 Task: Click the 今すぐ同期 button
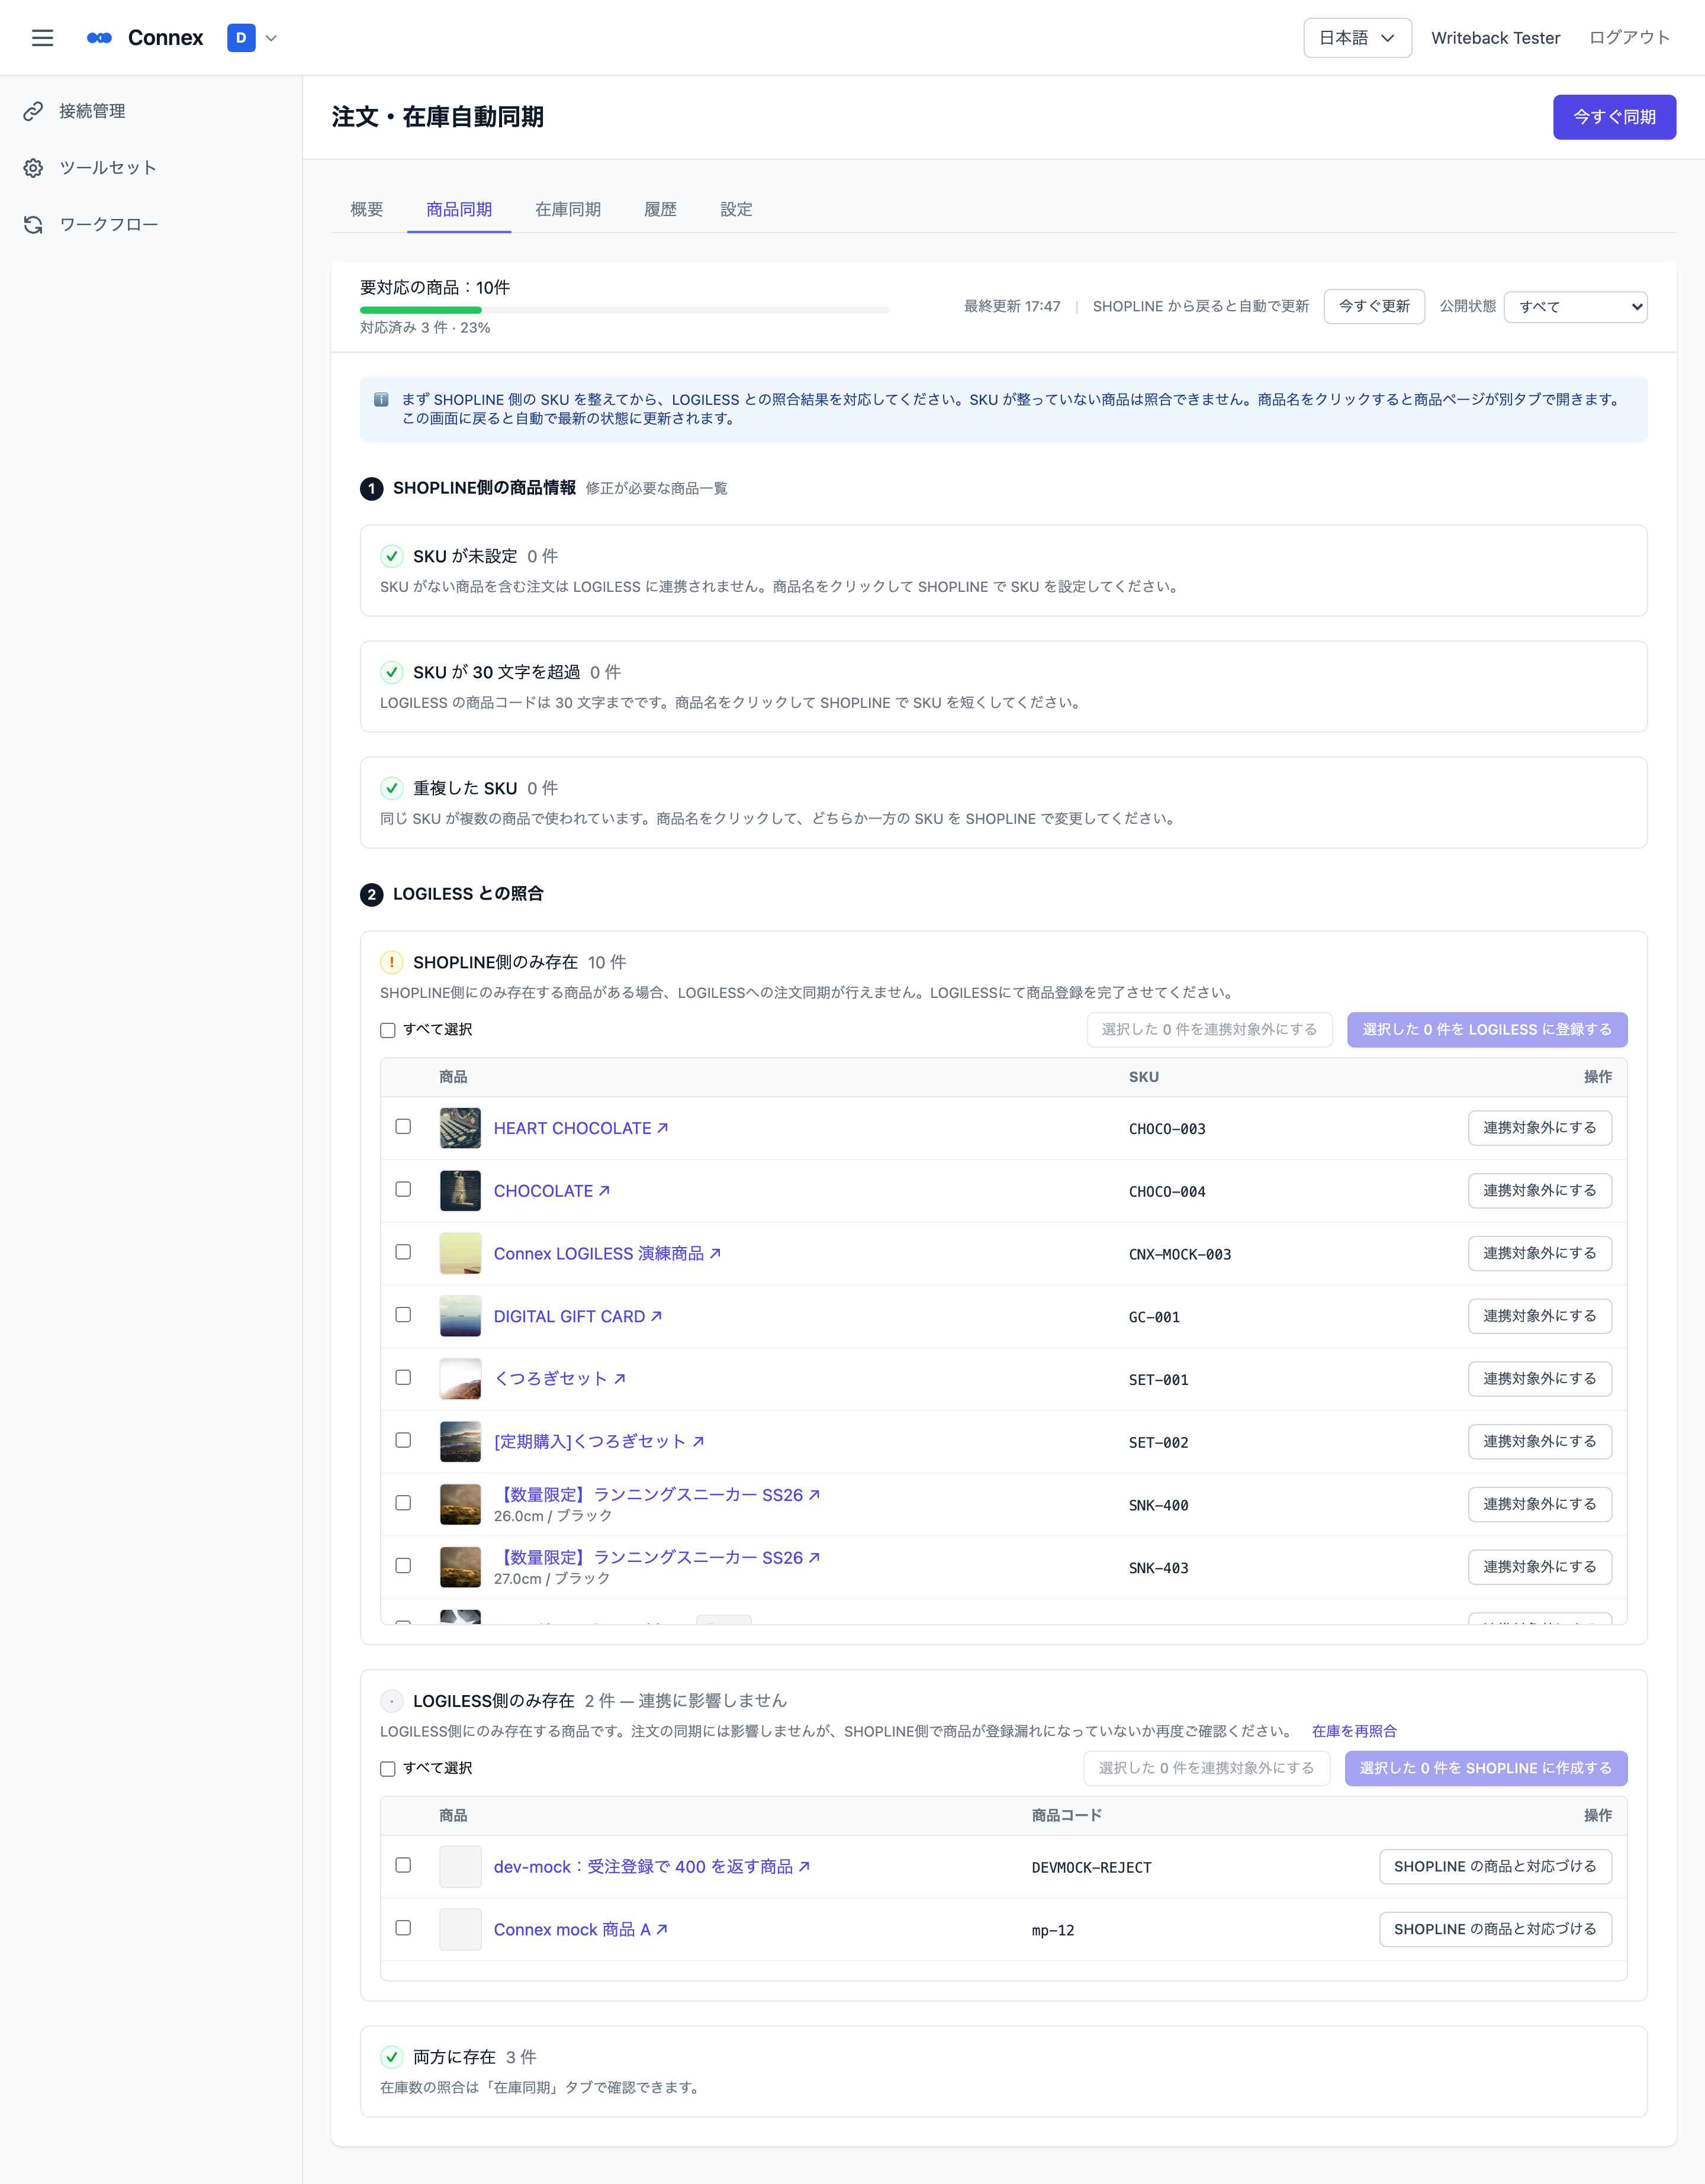pos(1614,117)
